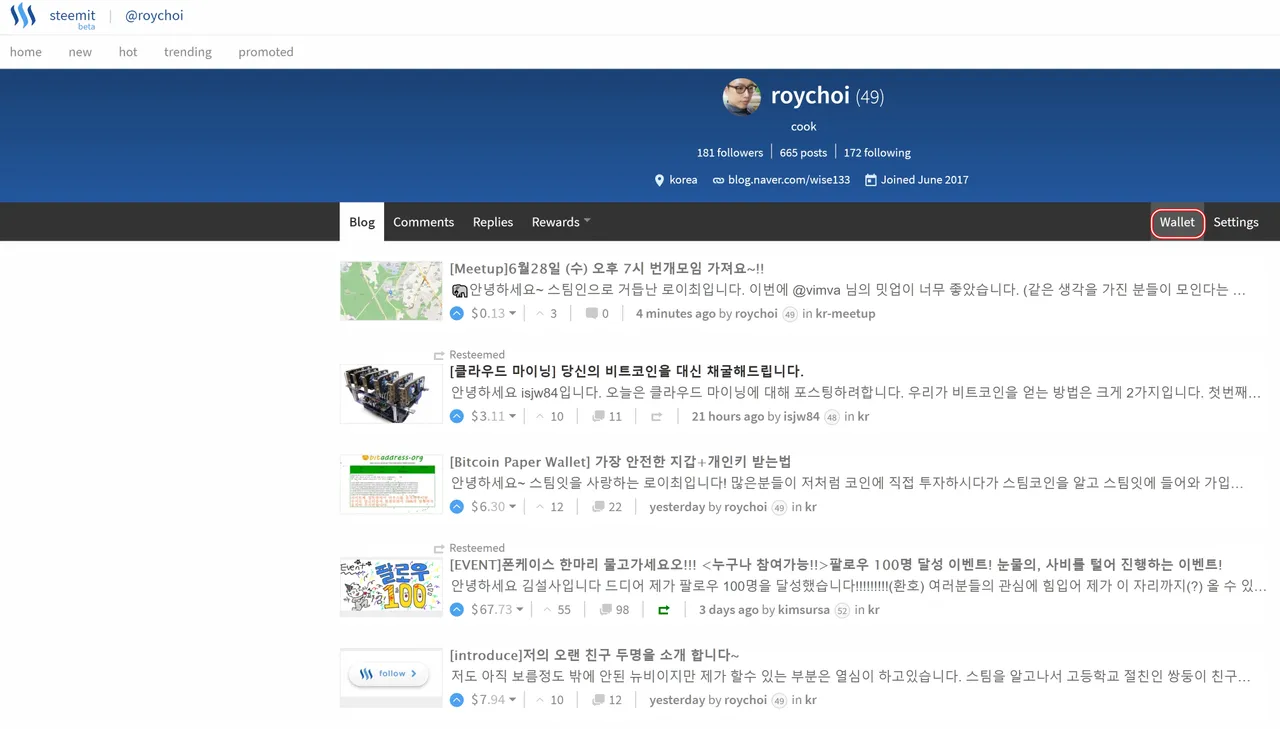1280x729 pixels.
Task: Open the mining rig thumbnail
Action: tap(391, 394)
